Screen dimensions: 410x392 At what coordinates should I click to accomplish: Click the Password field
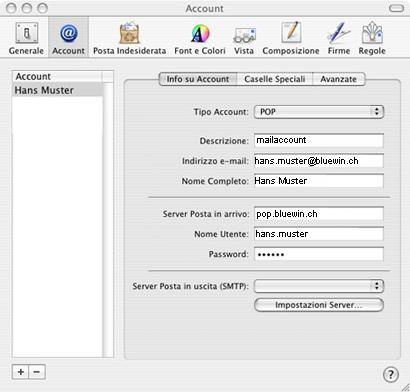click(x=319, y=254)
